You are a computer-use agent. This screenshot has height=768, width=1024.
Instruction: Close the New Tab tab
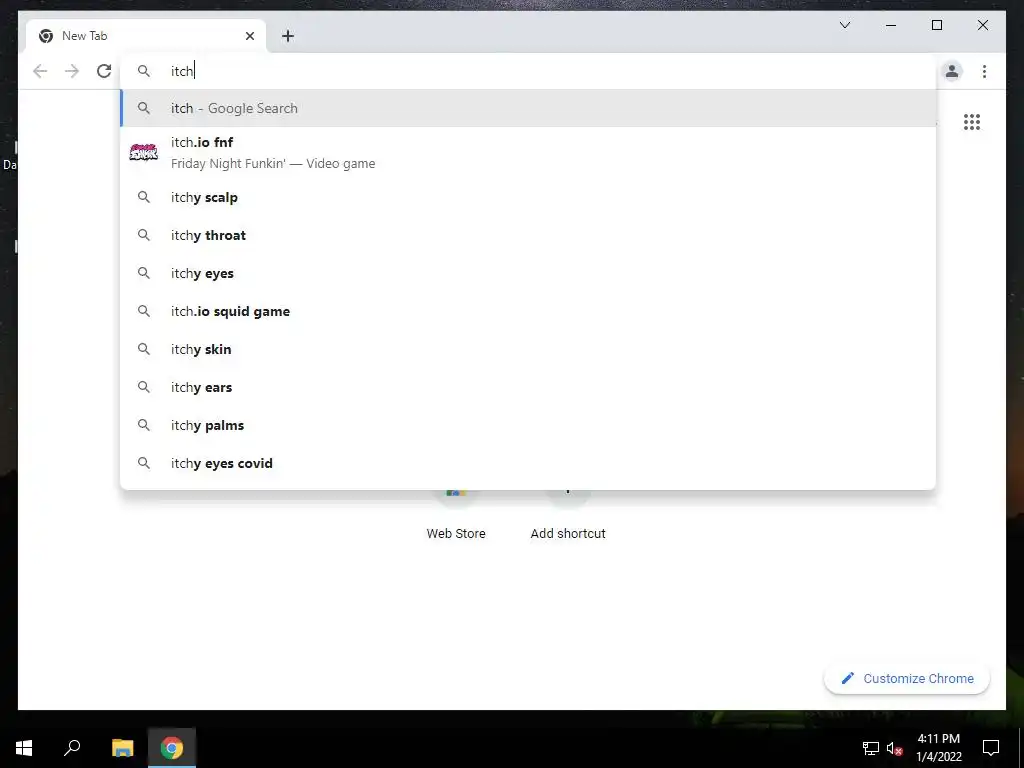[249, 36]
